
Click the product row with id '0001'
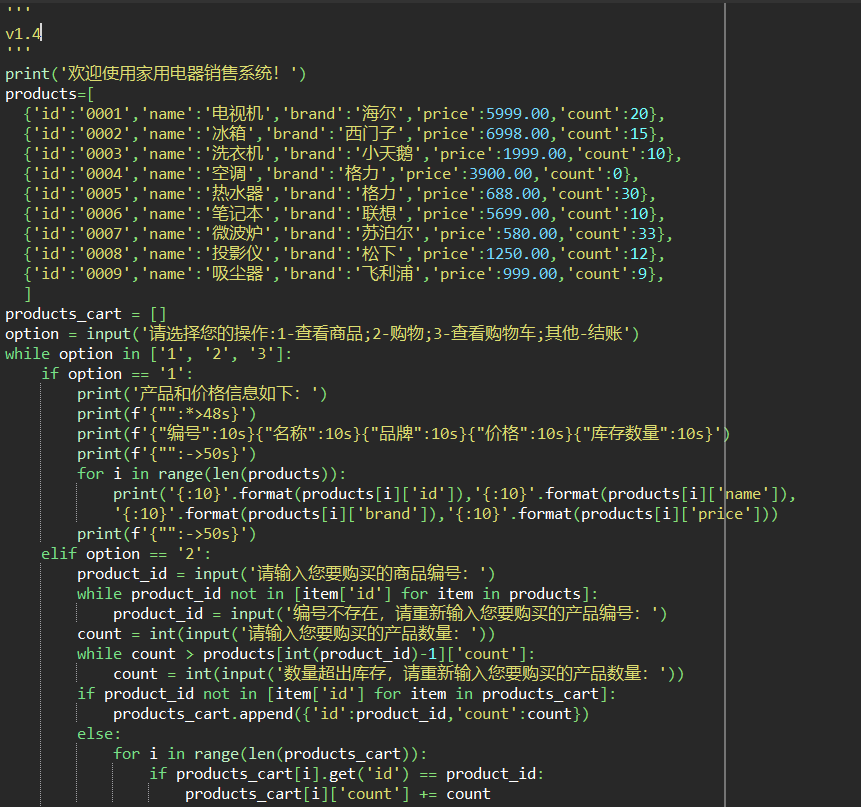tap(344, 114)
